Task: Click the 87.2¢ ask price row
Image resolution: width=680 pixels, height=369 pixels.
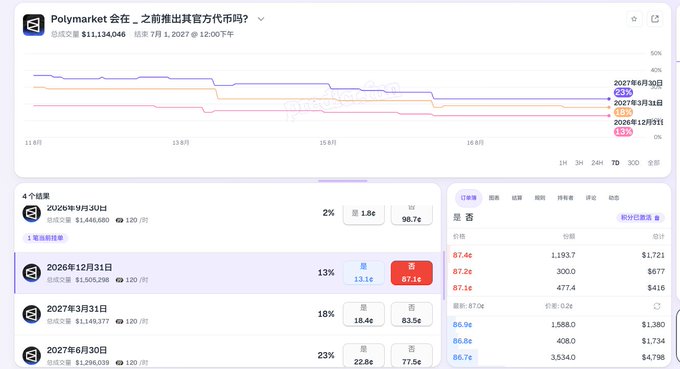Action: point(559,271)
